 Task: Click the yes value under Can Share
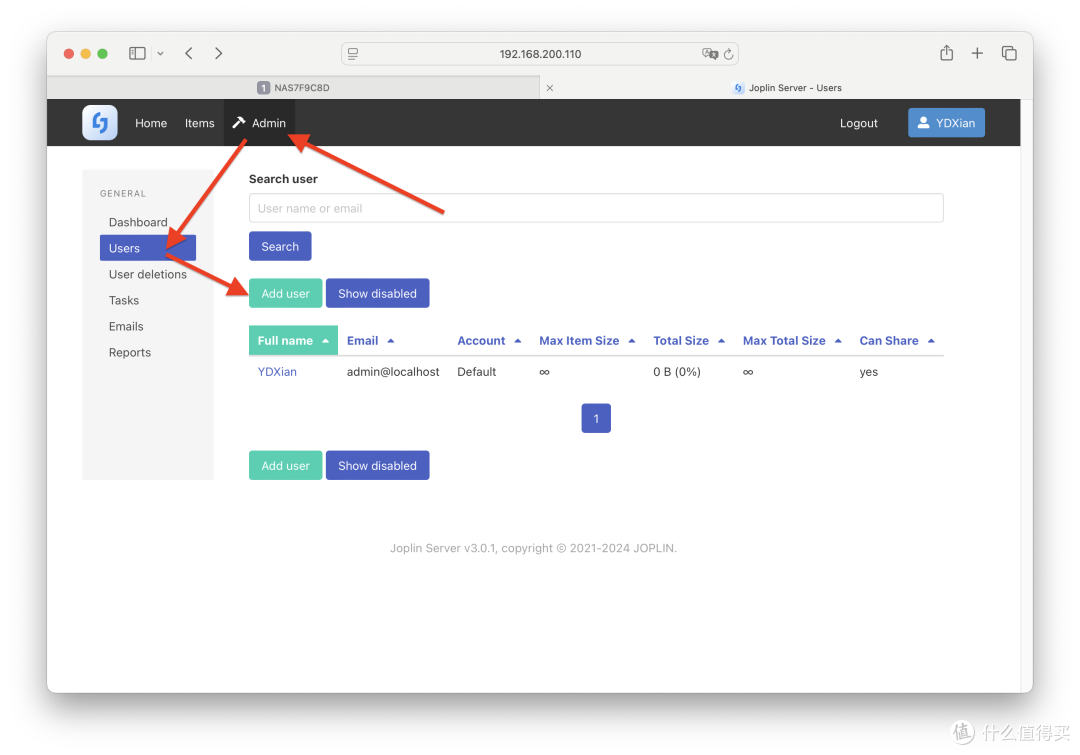click(x=869, y=372)
